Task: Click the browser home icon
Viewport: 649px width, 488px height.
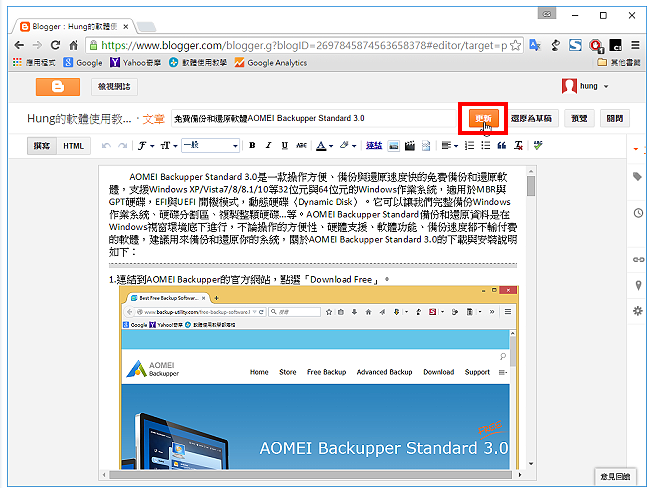Action: (x=74, y=45)
